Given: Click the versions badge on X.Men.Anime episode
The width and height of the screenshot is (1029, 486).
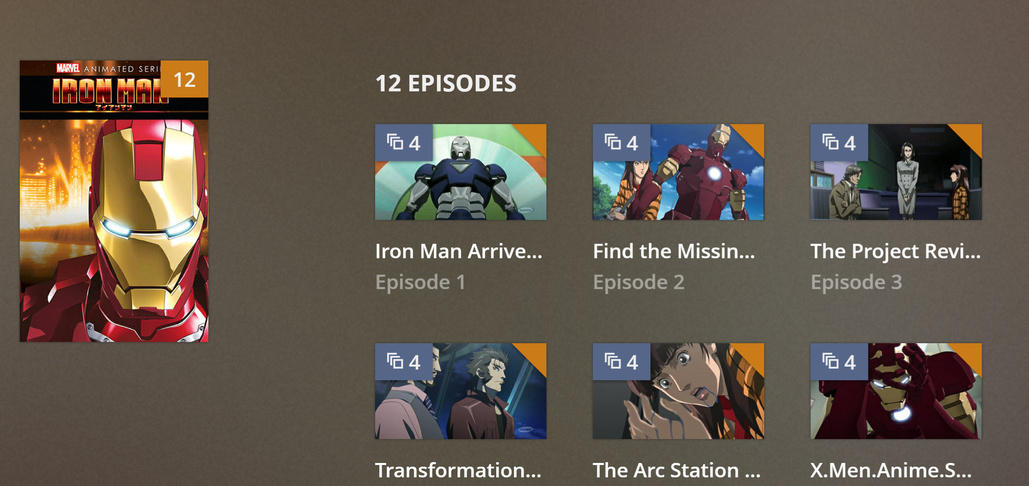Looking at the screenshot, I should click(x=839, y=361).
